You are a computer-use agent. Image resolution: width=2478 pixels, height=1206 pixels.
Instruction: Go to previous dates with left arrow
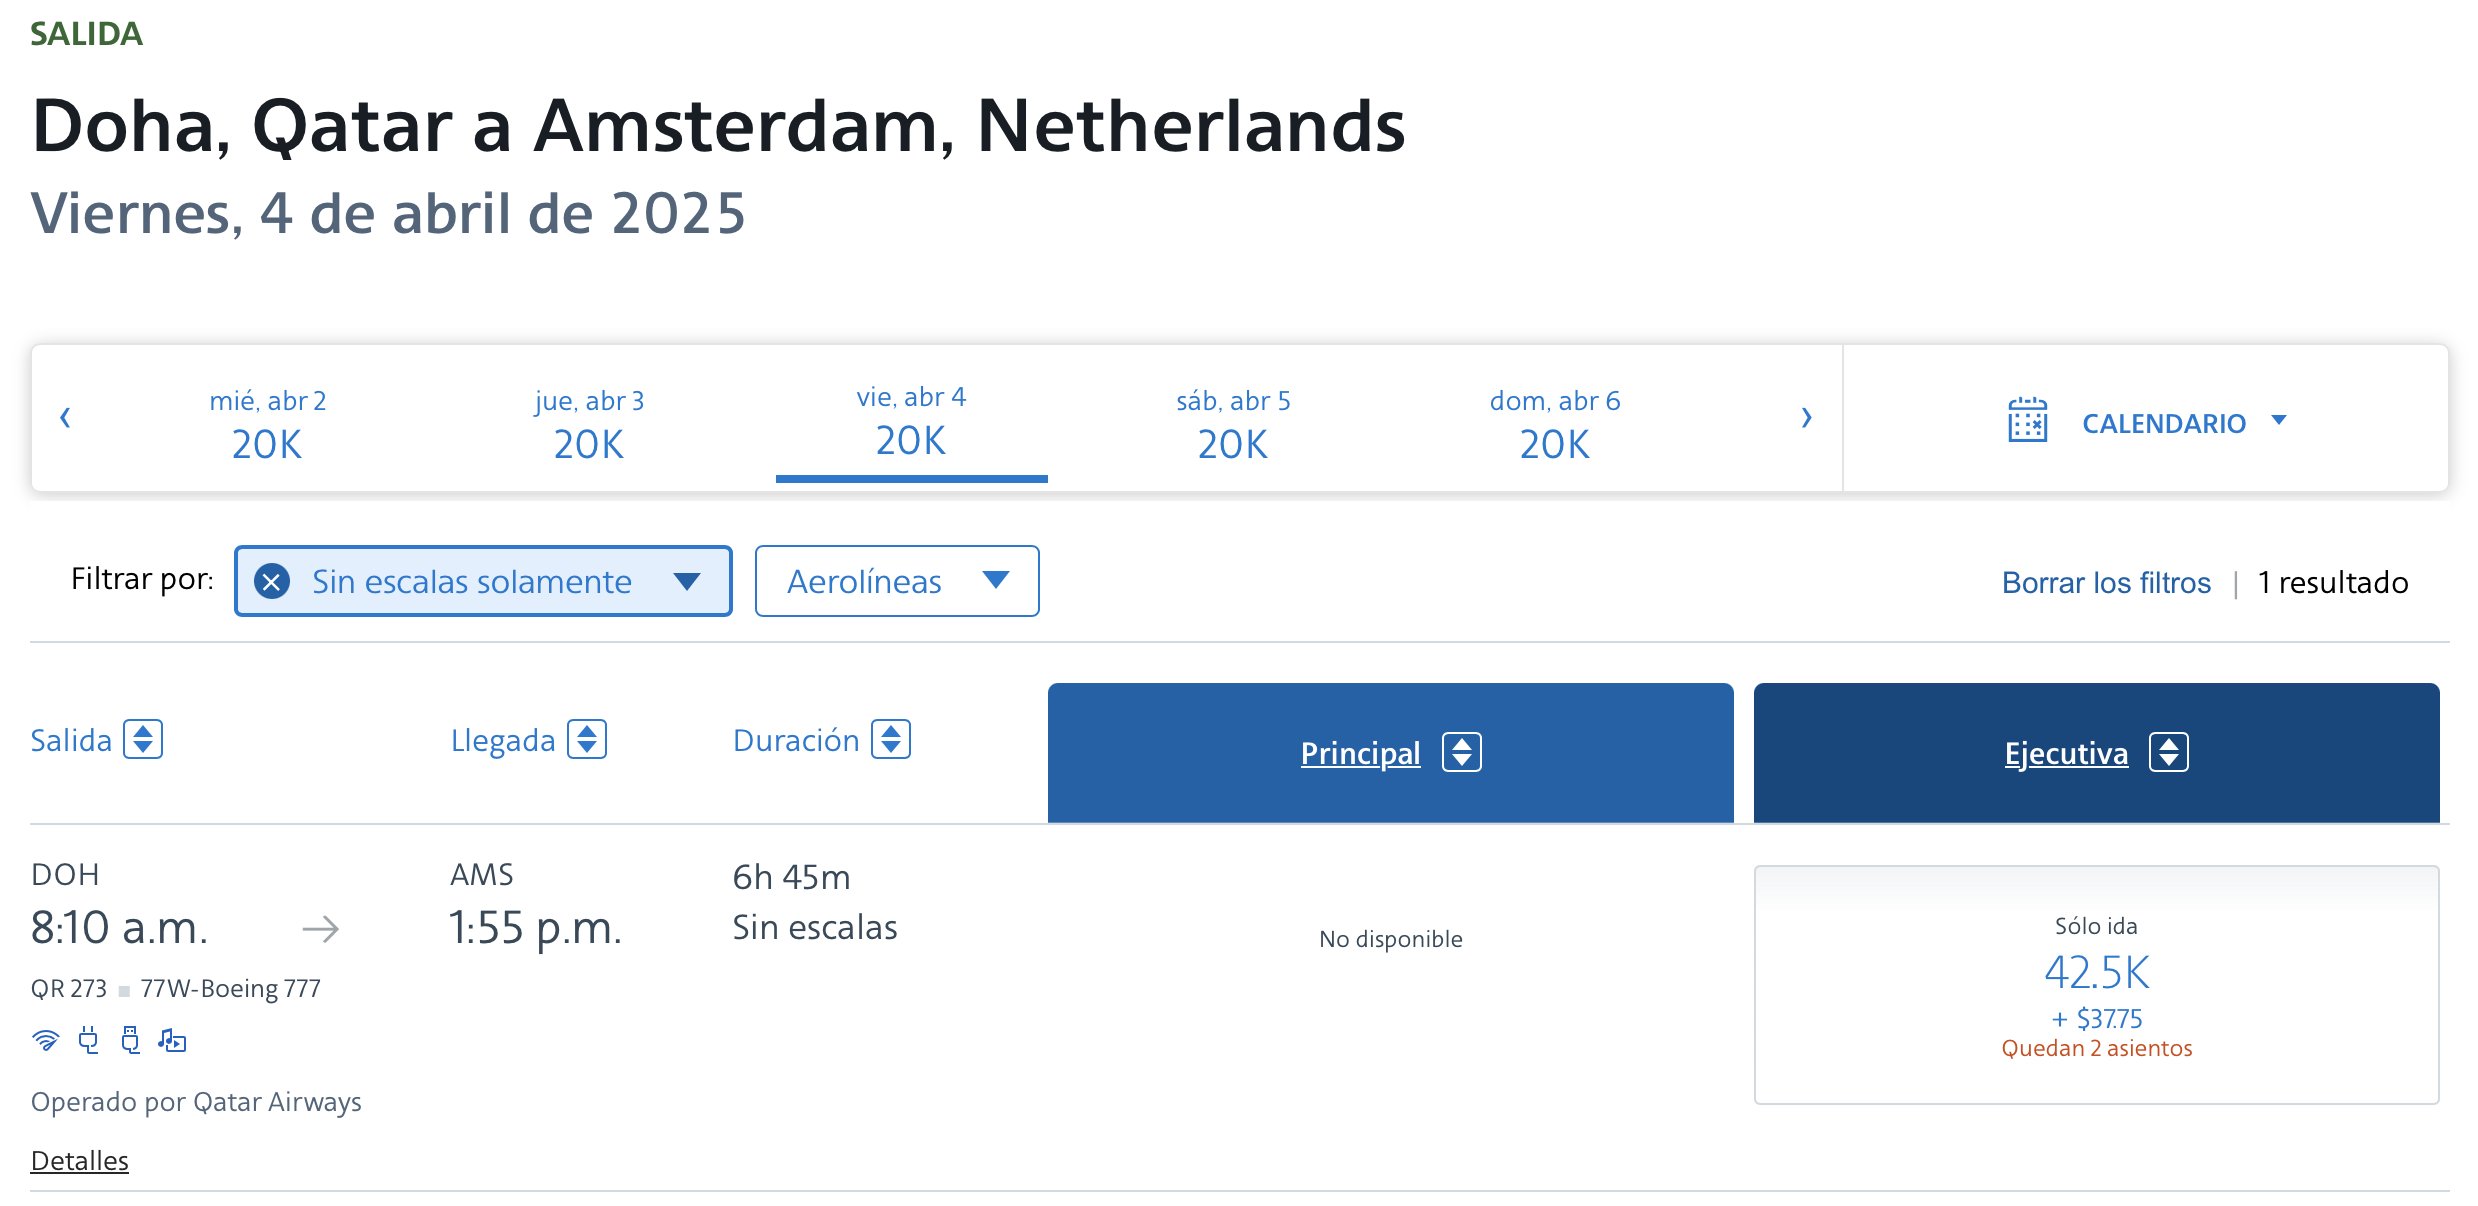pyautogui.click(x=65, y=417)
